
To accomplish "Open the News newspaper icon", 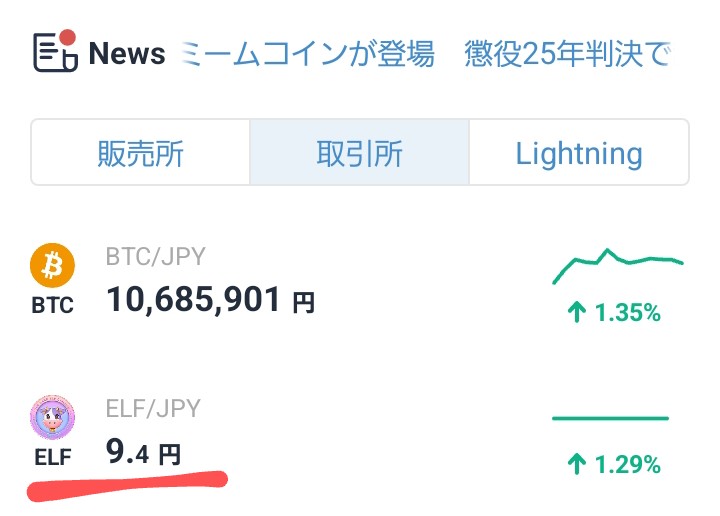I will [x=56, y=52].
